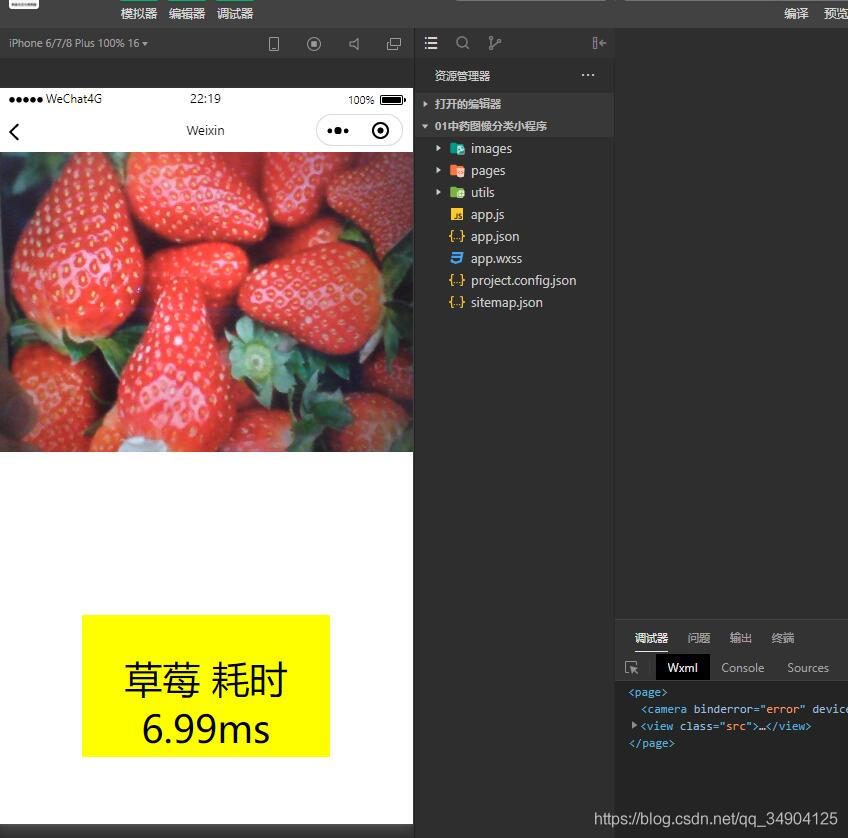Click the mini program close circle button
This screenshot has height=838, width=848.
tap(380, 130)
